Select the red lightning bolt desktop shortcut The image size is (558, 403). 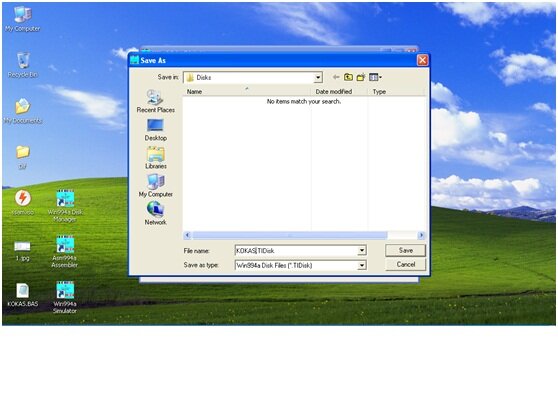point(23,202)
